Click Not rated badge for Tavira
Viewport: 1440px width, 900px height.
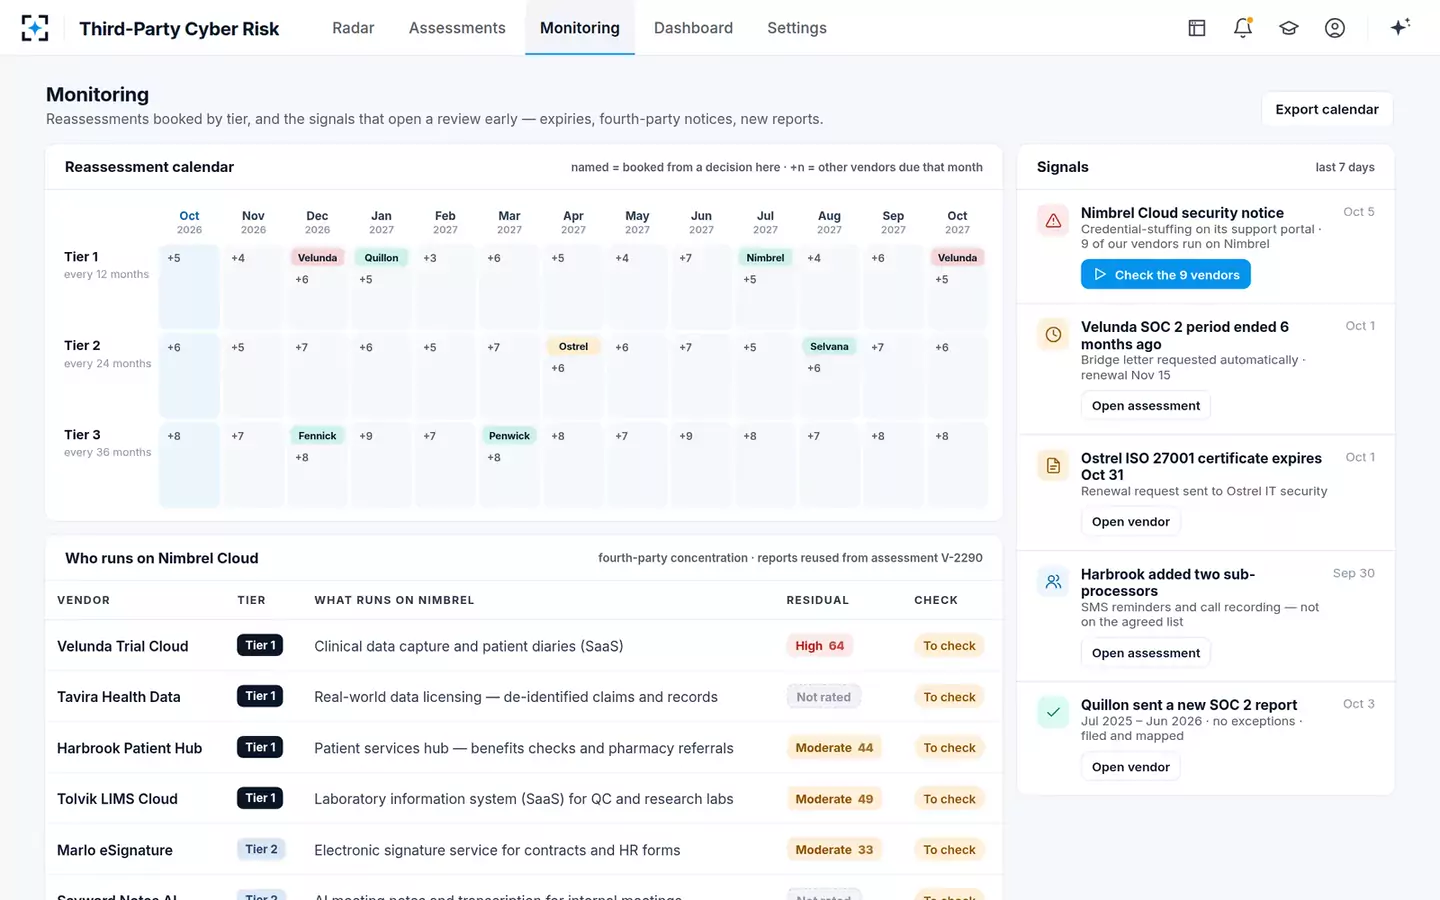click(x=824, y=697)
